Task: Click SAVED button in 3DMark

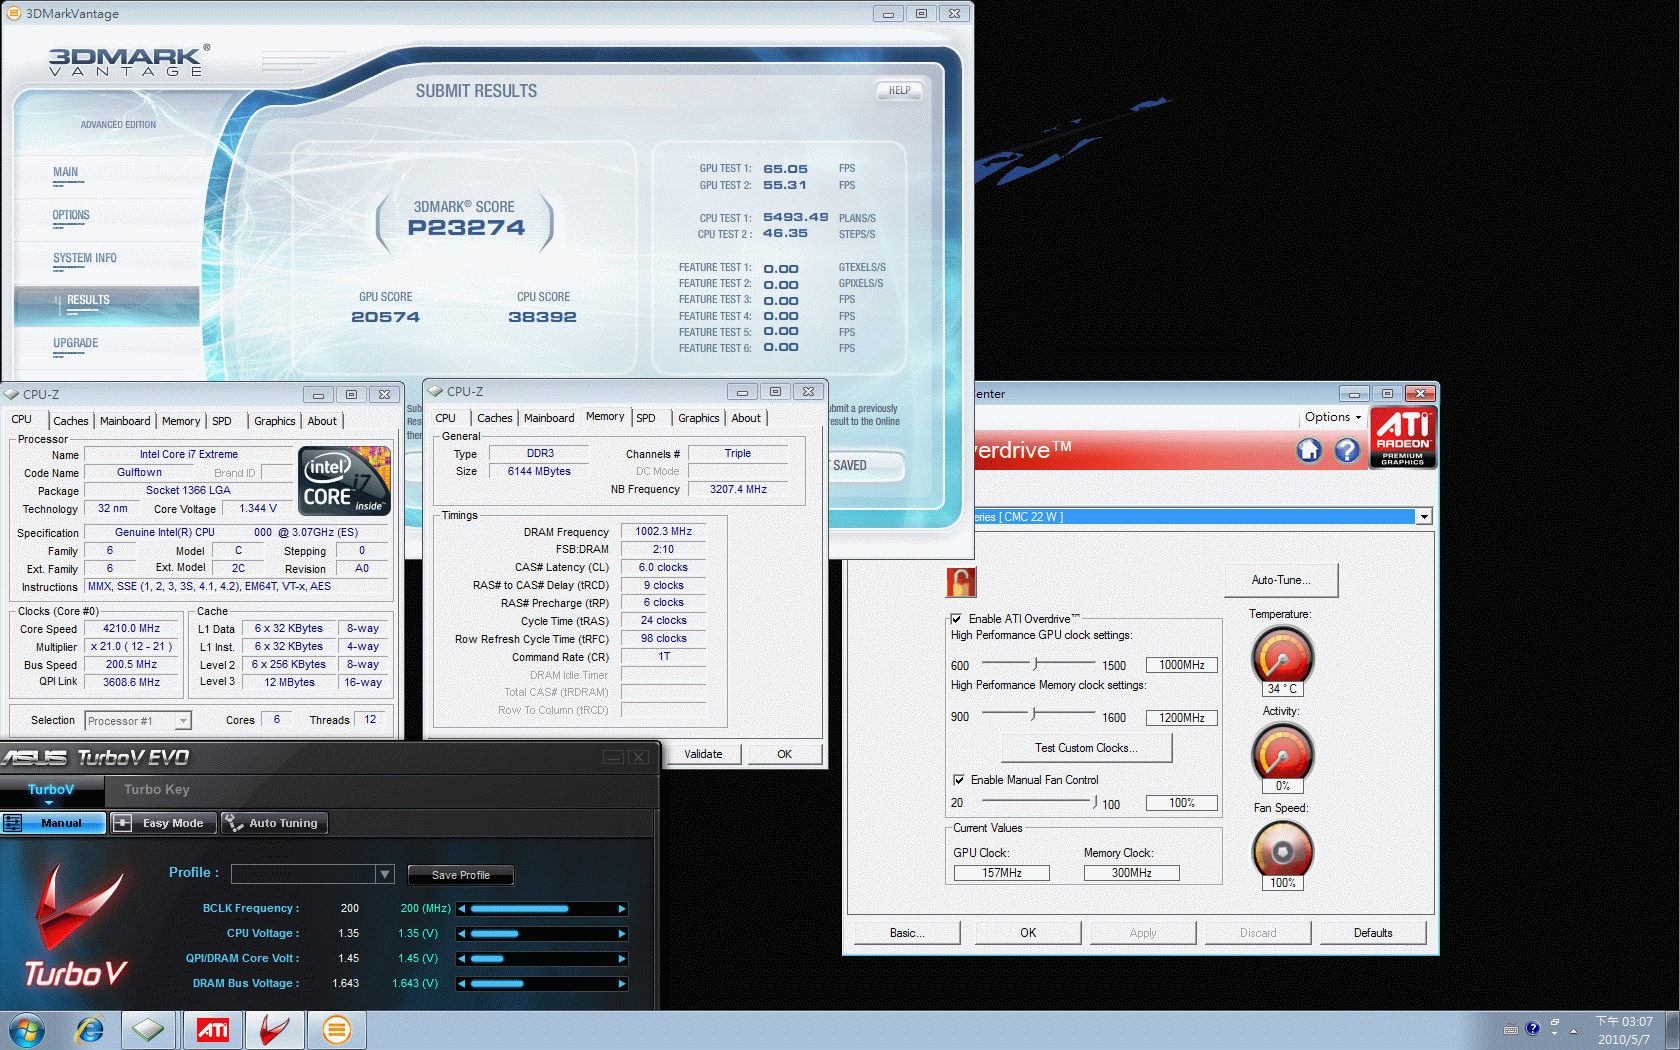Action: [867, 466]
